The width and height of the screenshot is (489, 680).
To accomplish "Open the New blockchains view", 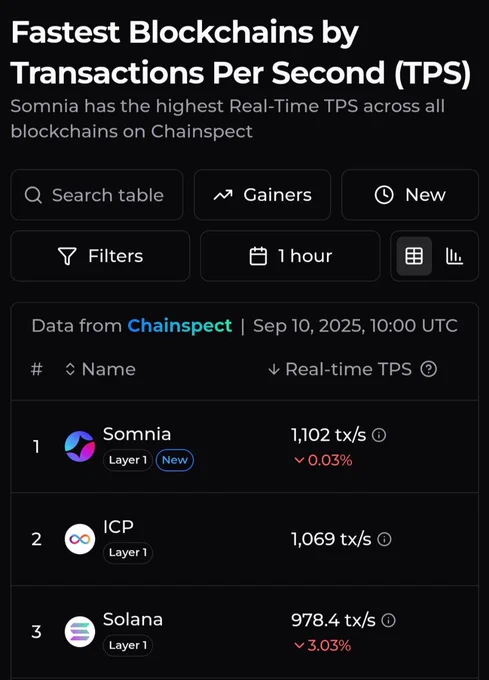I will pos(410,195).
